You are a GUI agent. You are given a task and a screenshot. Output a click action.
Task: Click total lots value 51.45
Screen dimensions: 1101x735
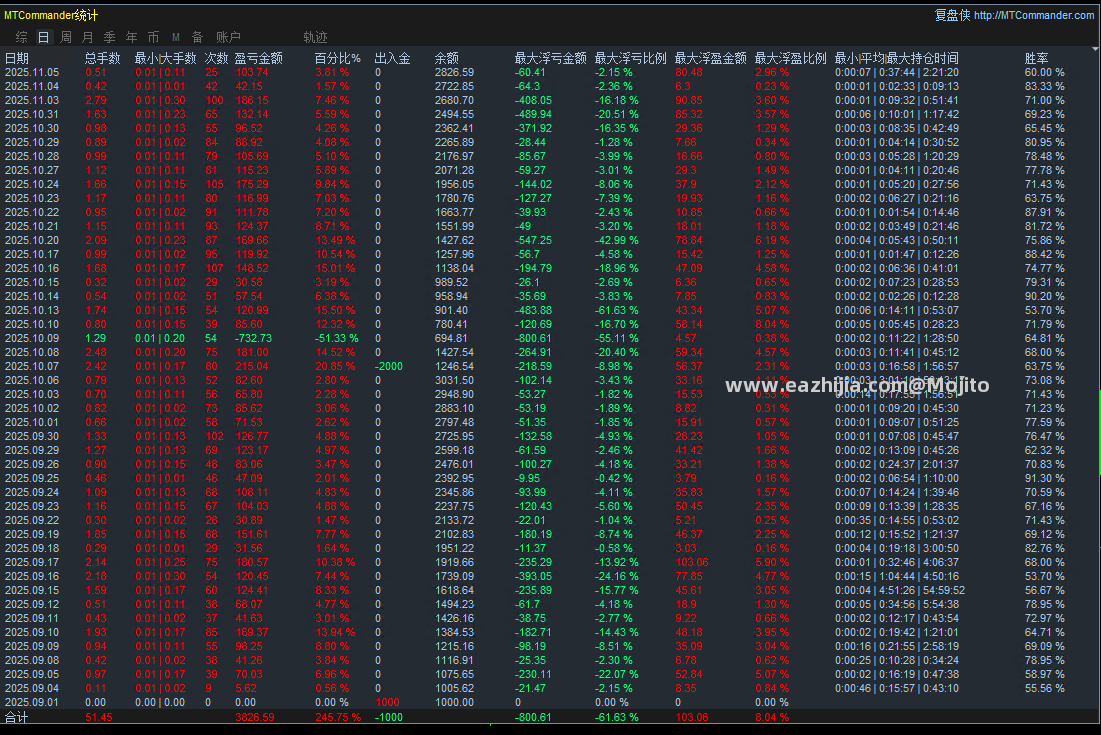click(x=99, y=717)
